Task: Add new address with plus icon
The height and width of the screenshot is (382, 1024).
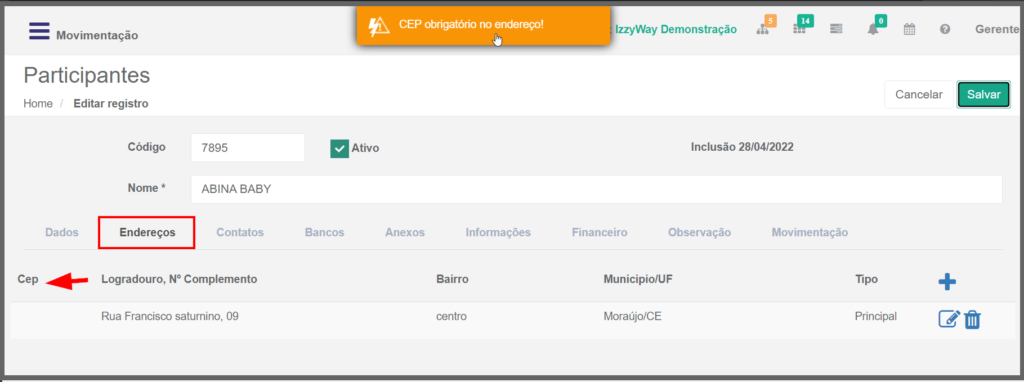Action: click(947, 282)
